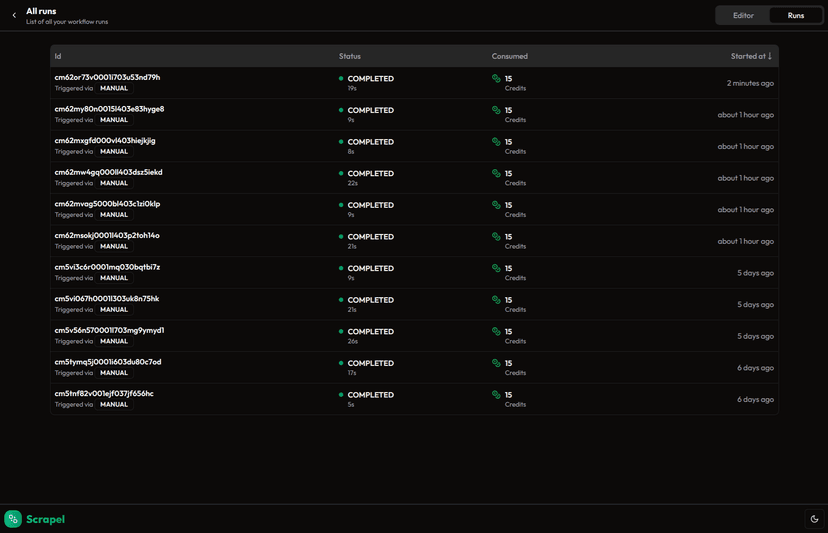Open run cm62mw4gq000ll403dsz5iekd
This screenshot has width=828, height=533.
click(414, 178)
